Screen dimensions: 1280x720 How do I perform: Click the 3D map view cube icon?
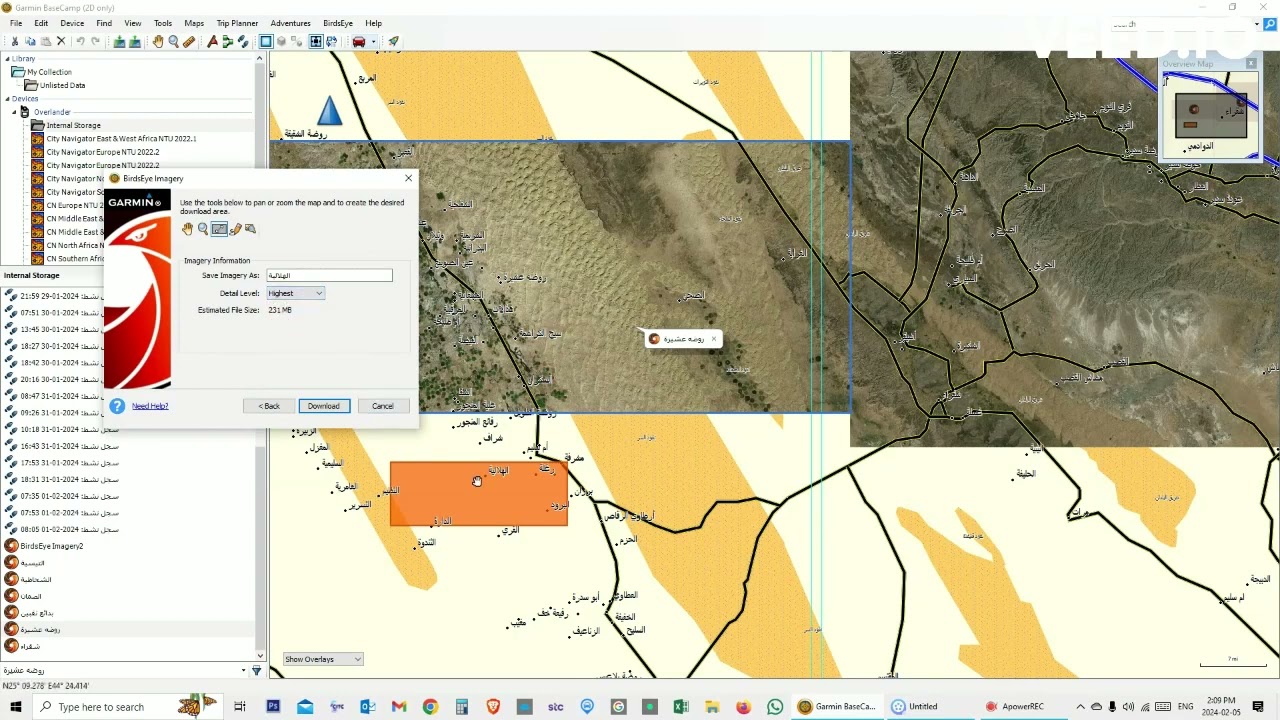[x=282, y=42]
